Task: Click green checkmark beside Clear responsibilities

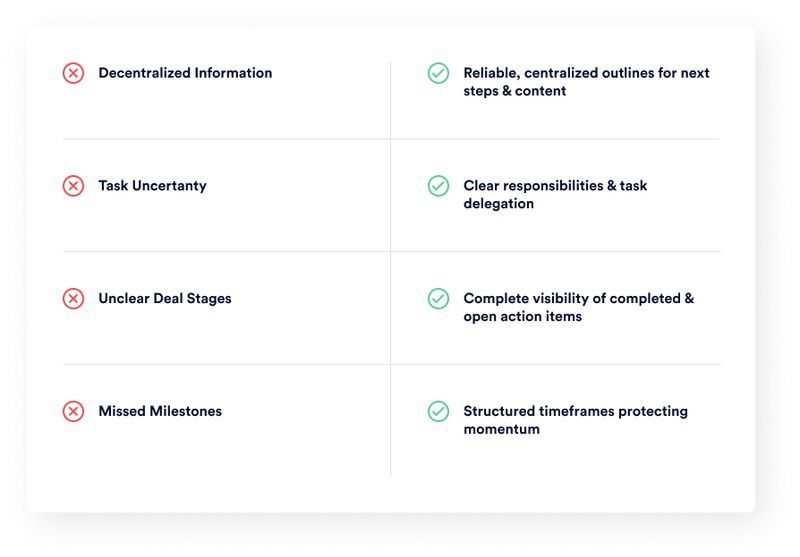Action: tap(438, 186)
